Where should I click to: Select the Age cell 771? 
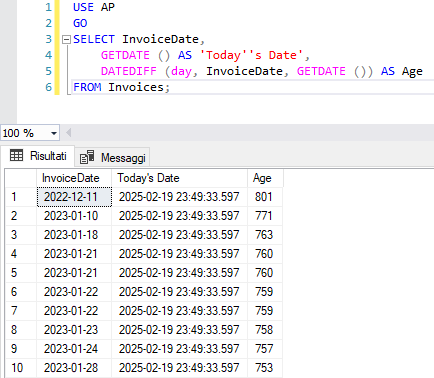point(265,216)
